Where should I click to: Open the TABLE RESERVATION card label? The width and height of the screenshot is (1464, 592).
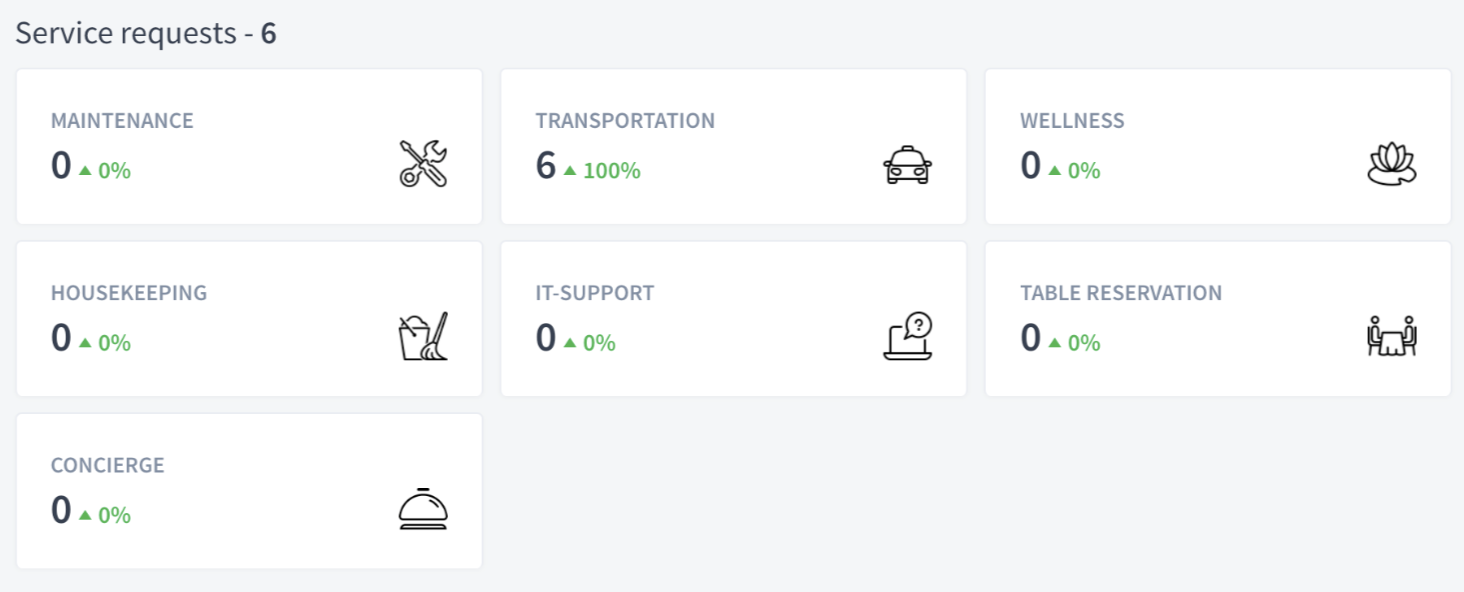pos(1121,293)
